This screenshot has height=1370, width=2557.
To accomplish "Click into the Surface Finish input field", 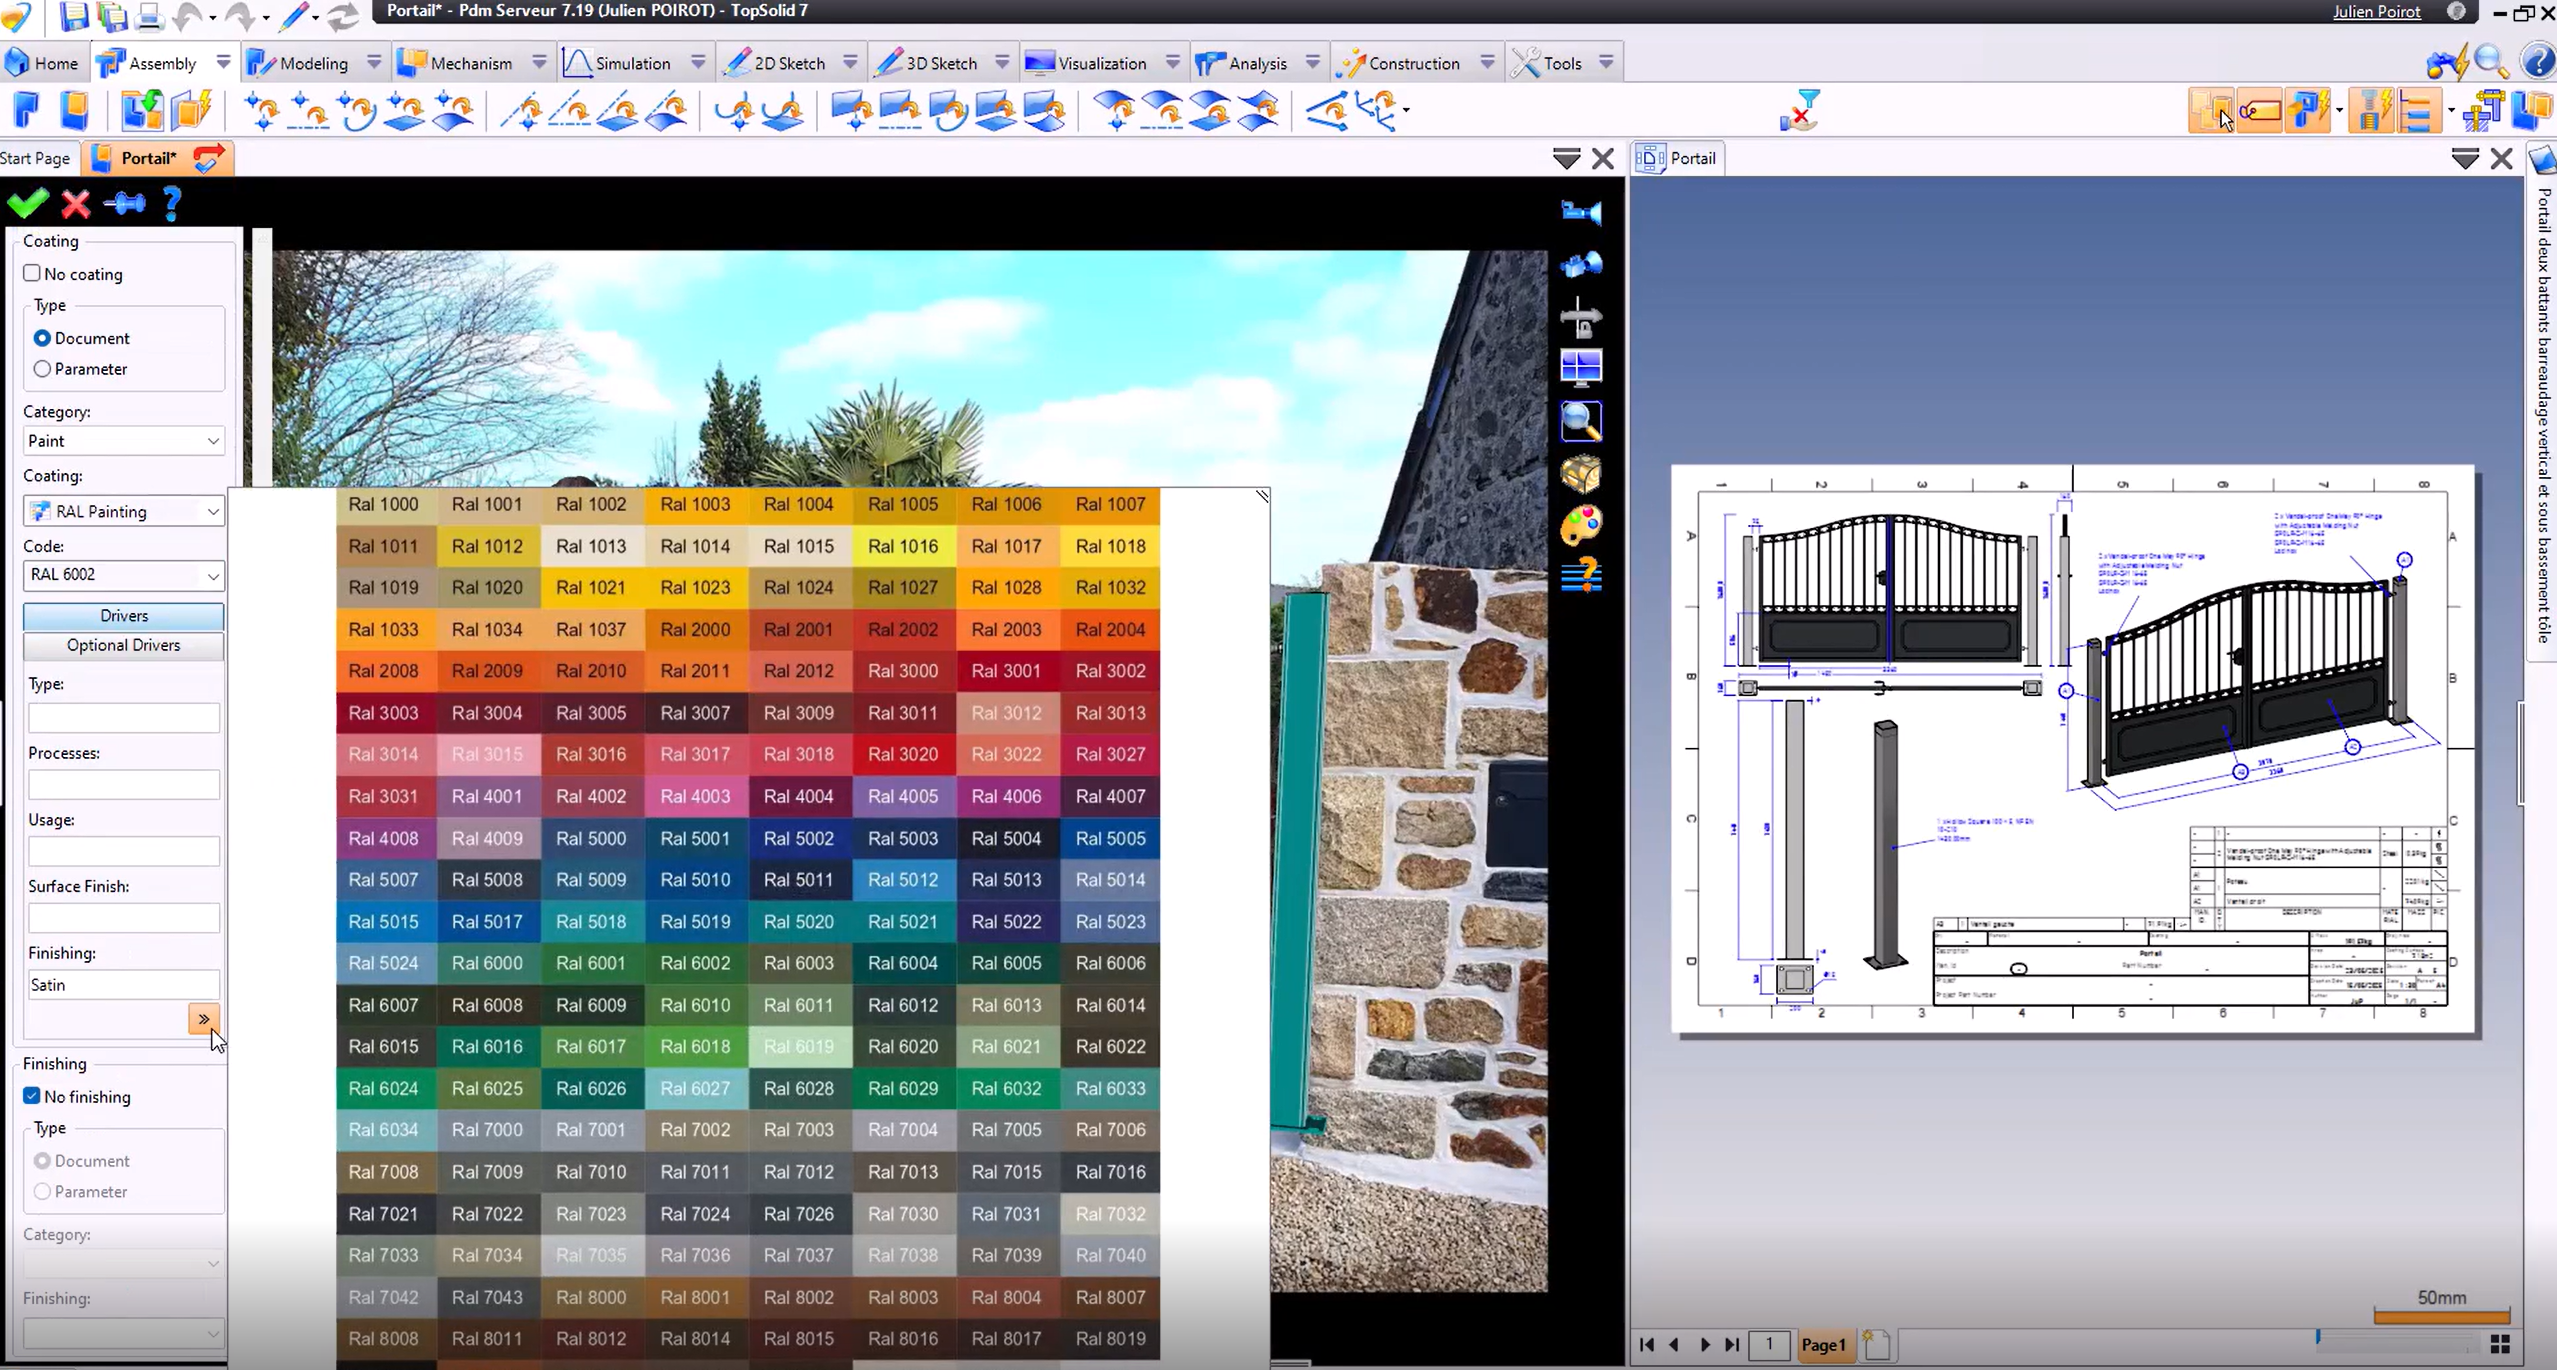I will [x=123, y=917].
